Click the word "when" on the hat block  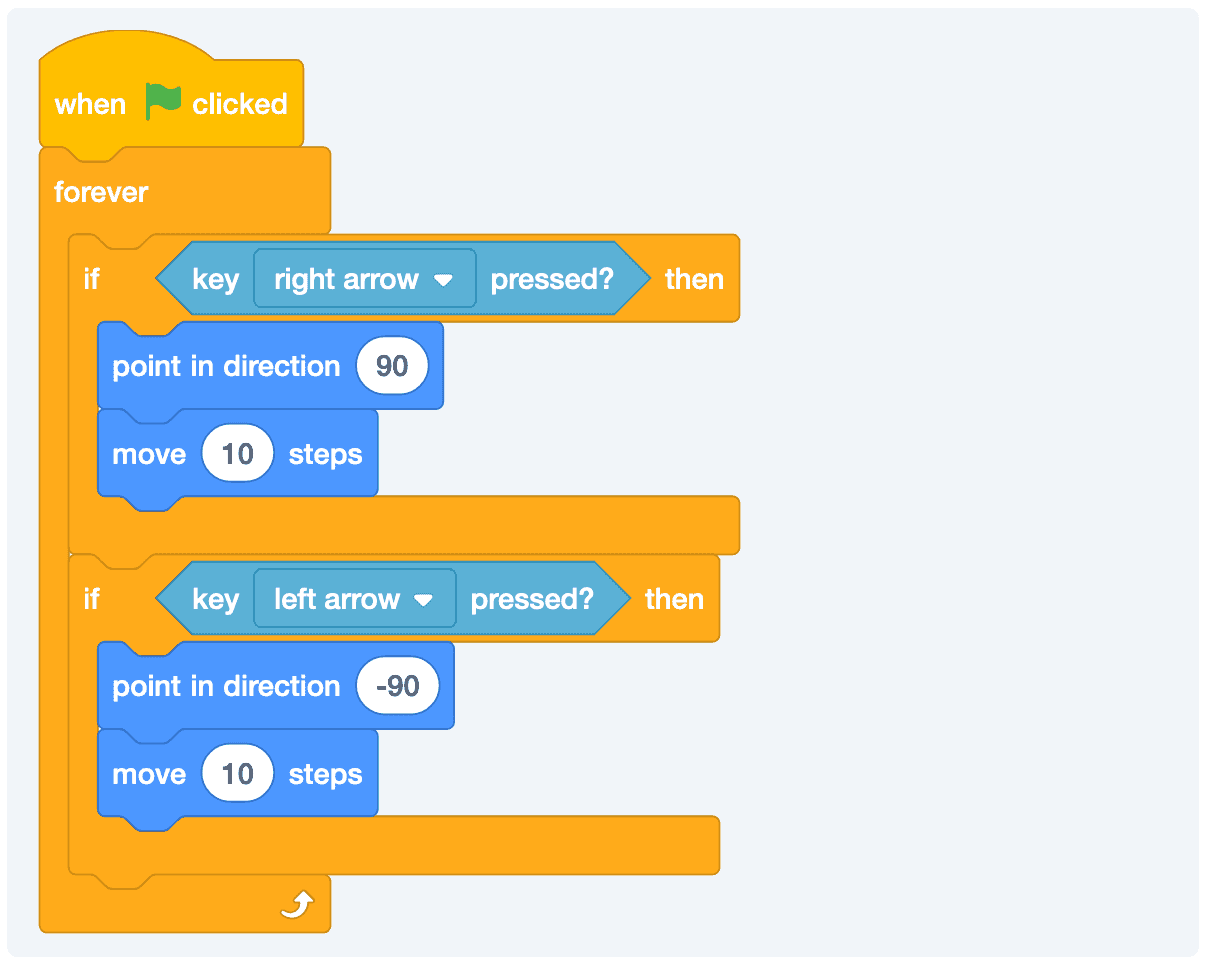coord(90,104)
